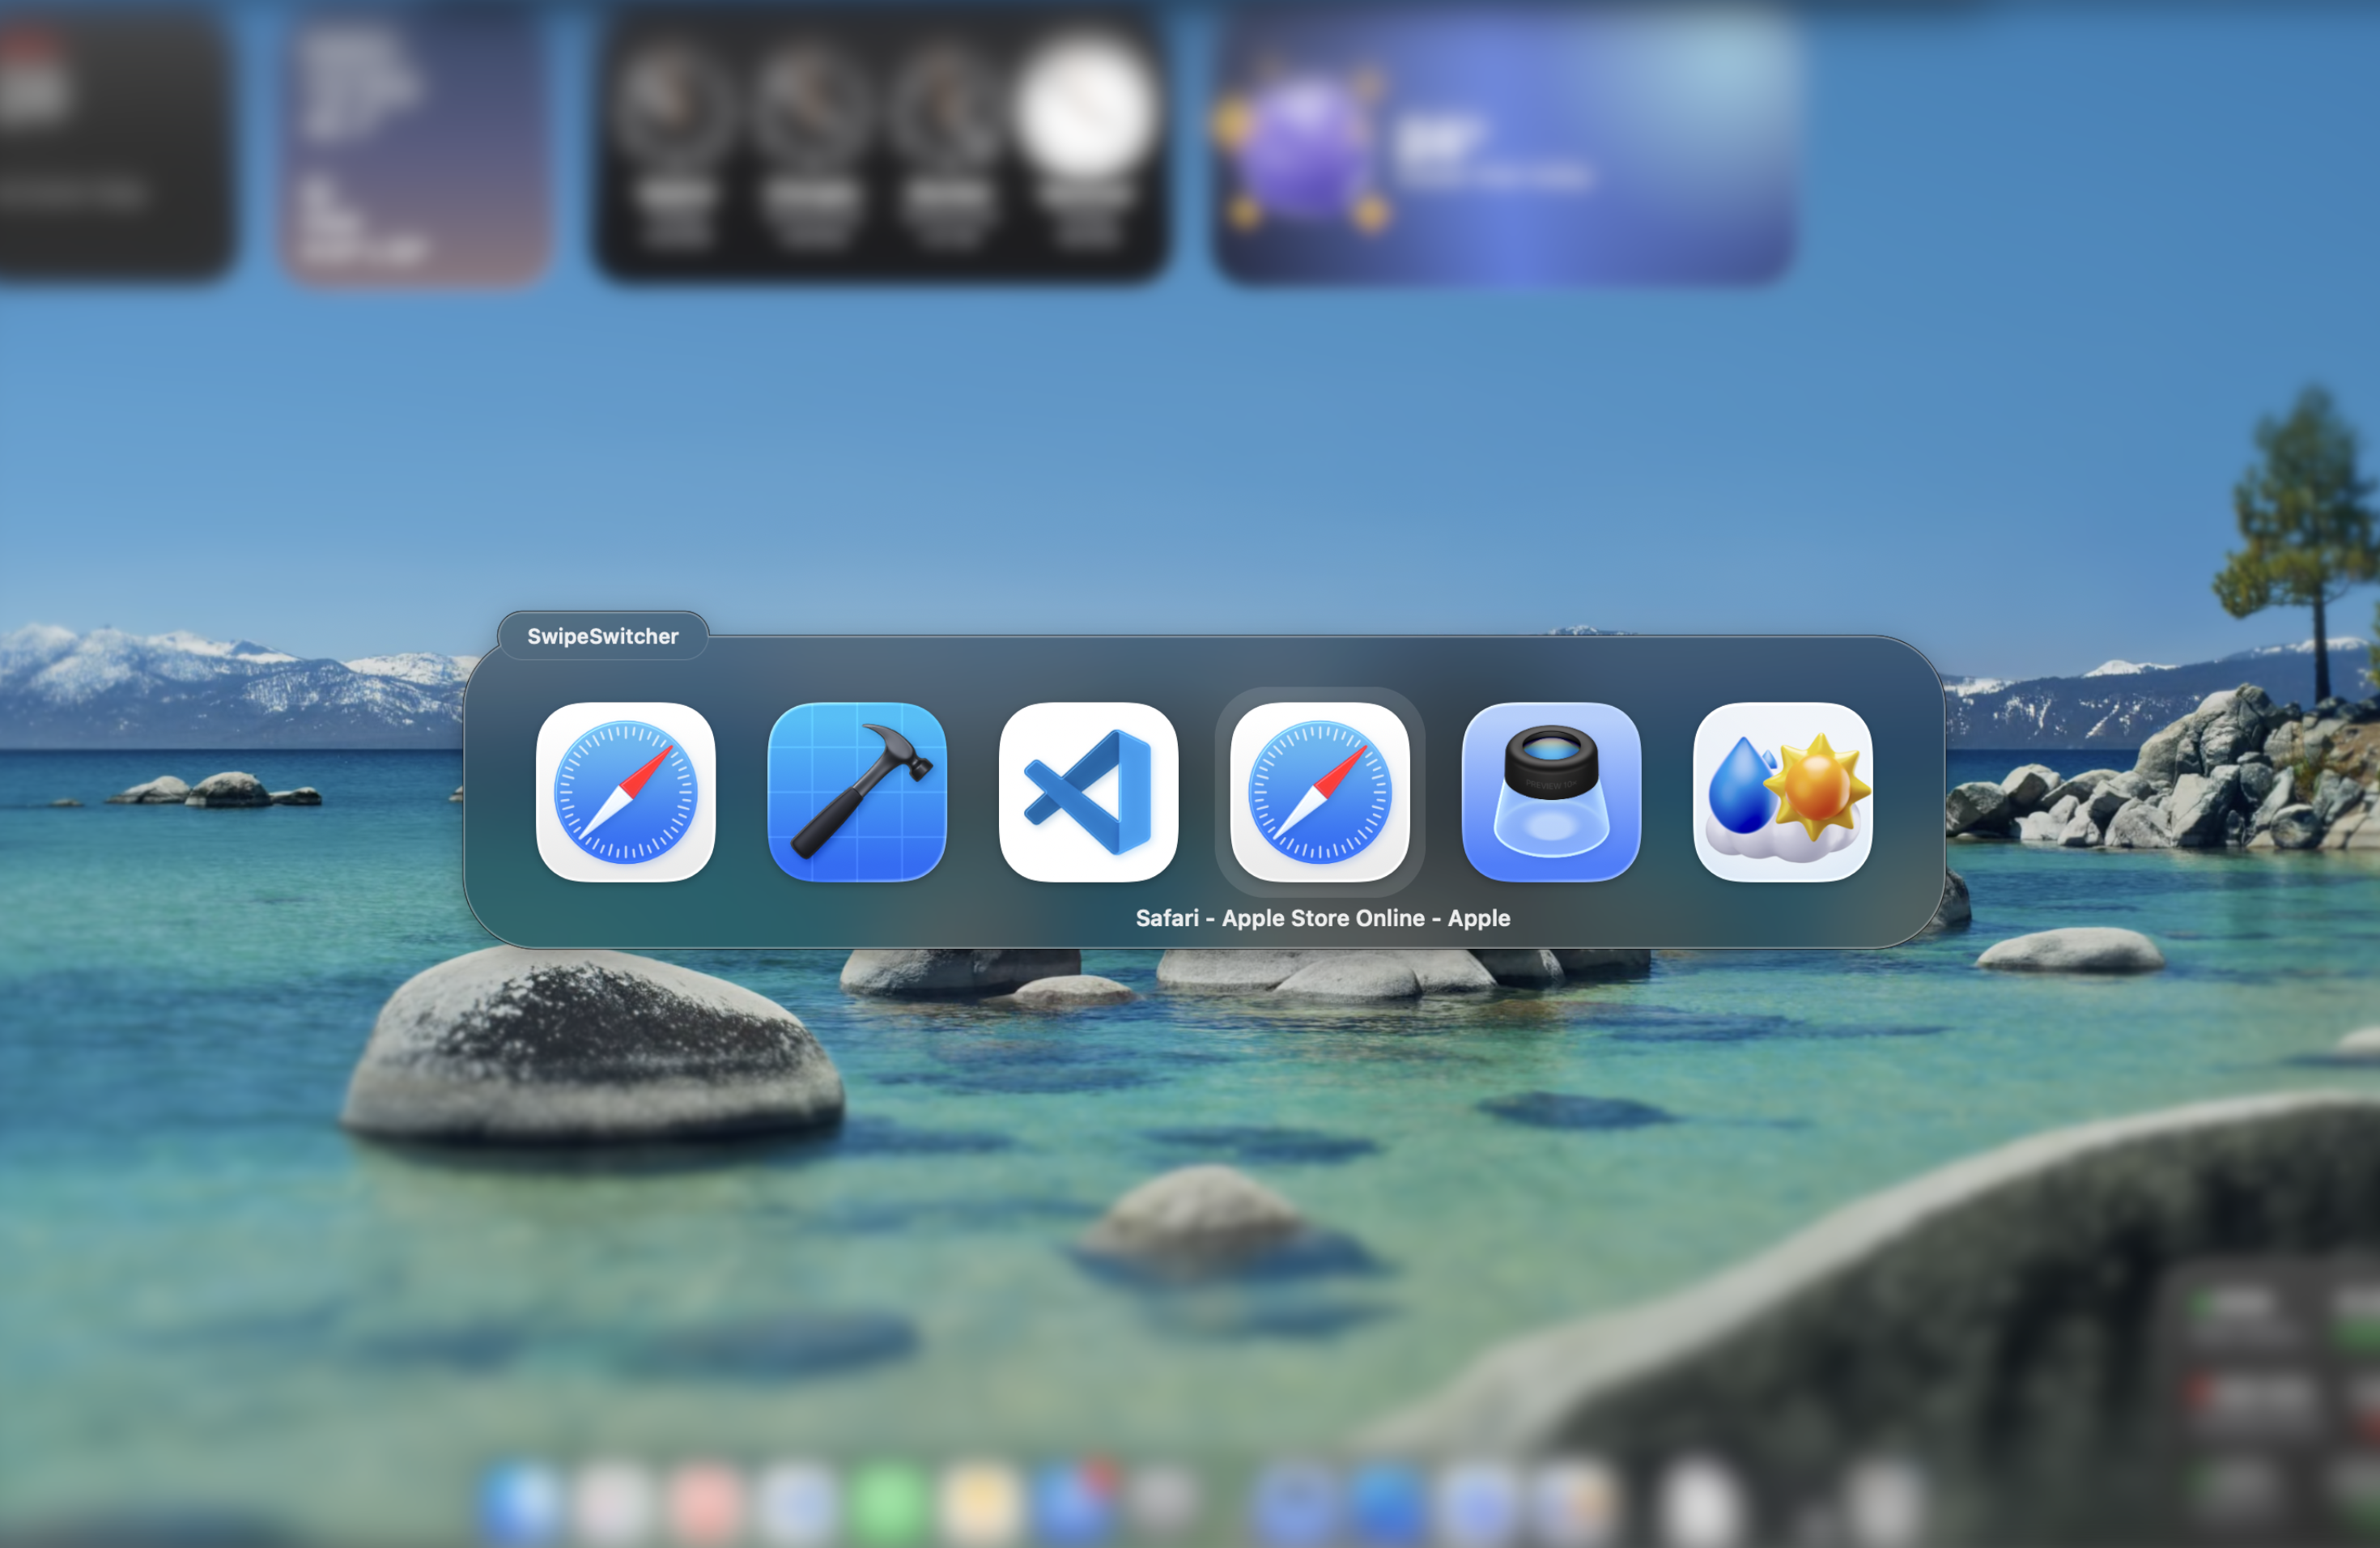Switch to Xcode via the hammer icon

(857, 792)
